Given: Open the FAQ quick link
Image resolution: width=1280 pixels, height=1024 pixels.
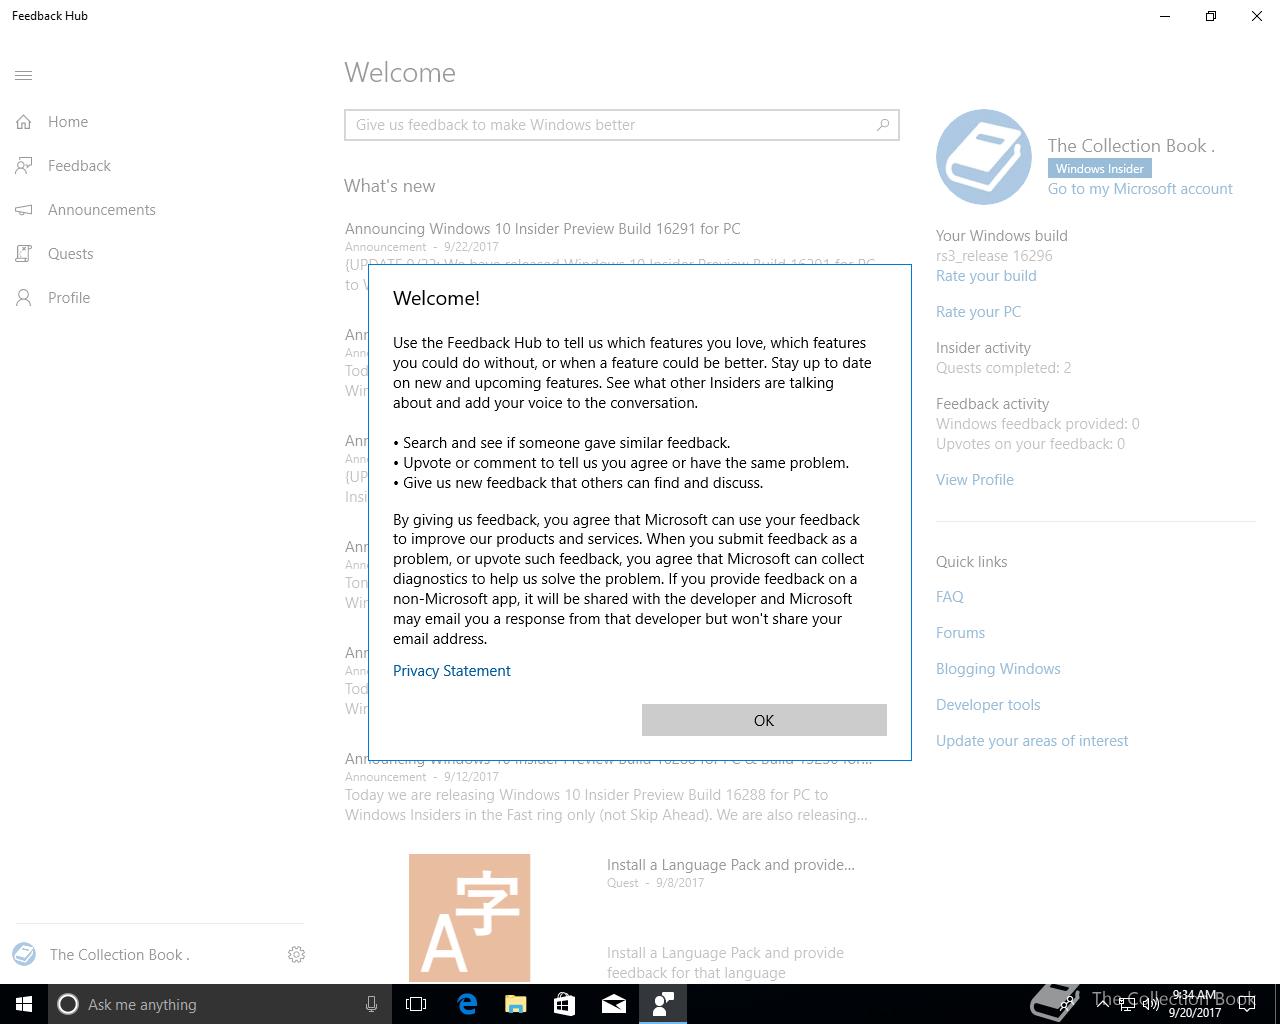Looking at the screenshot, I should coord(950,597).
